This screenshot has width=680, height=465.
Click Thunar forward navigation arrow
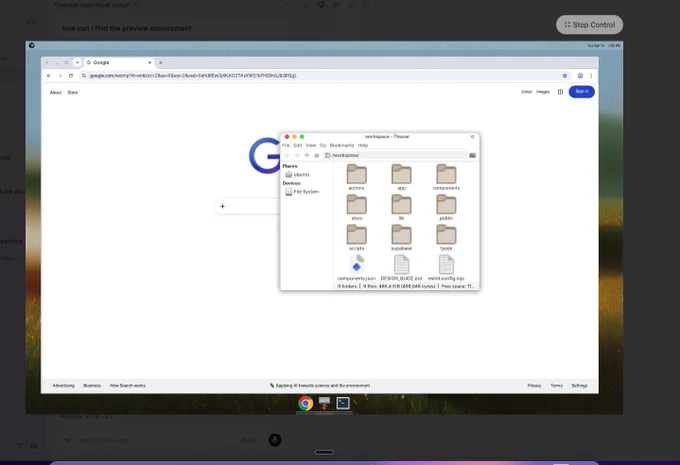[x=297, y=155]
